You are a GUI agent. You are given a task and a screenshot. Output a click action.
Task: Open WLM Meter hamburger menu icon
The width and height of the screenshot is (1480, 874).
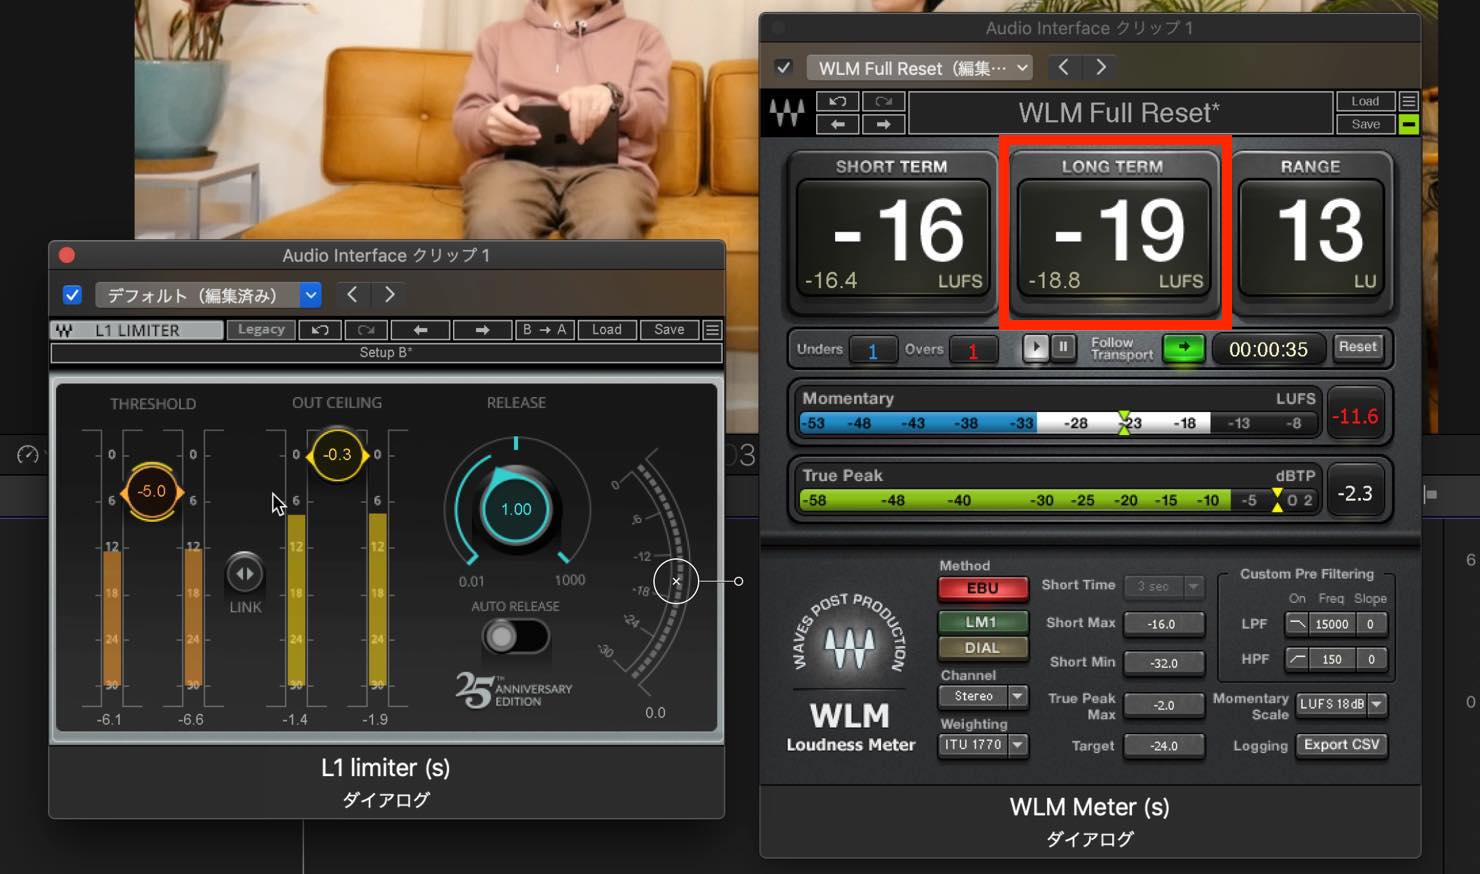point(1408,101)
